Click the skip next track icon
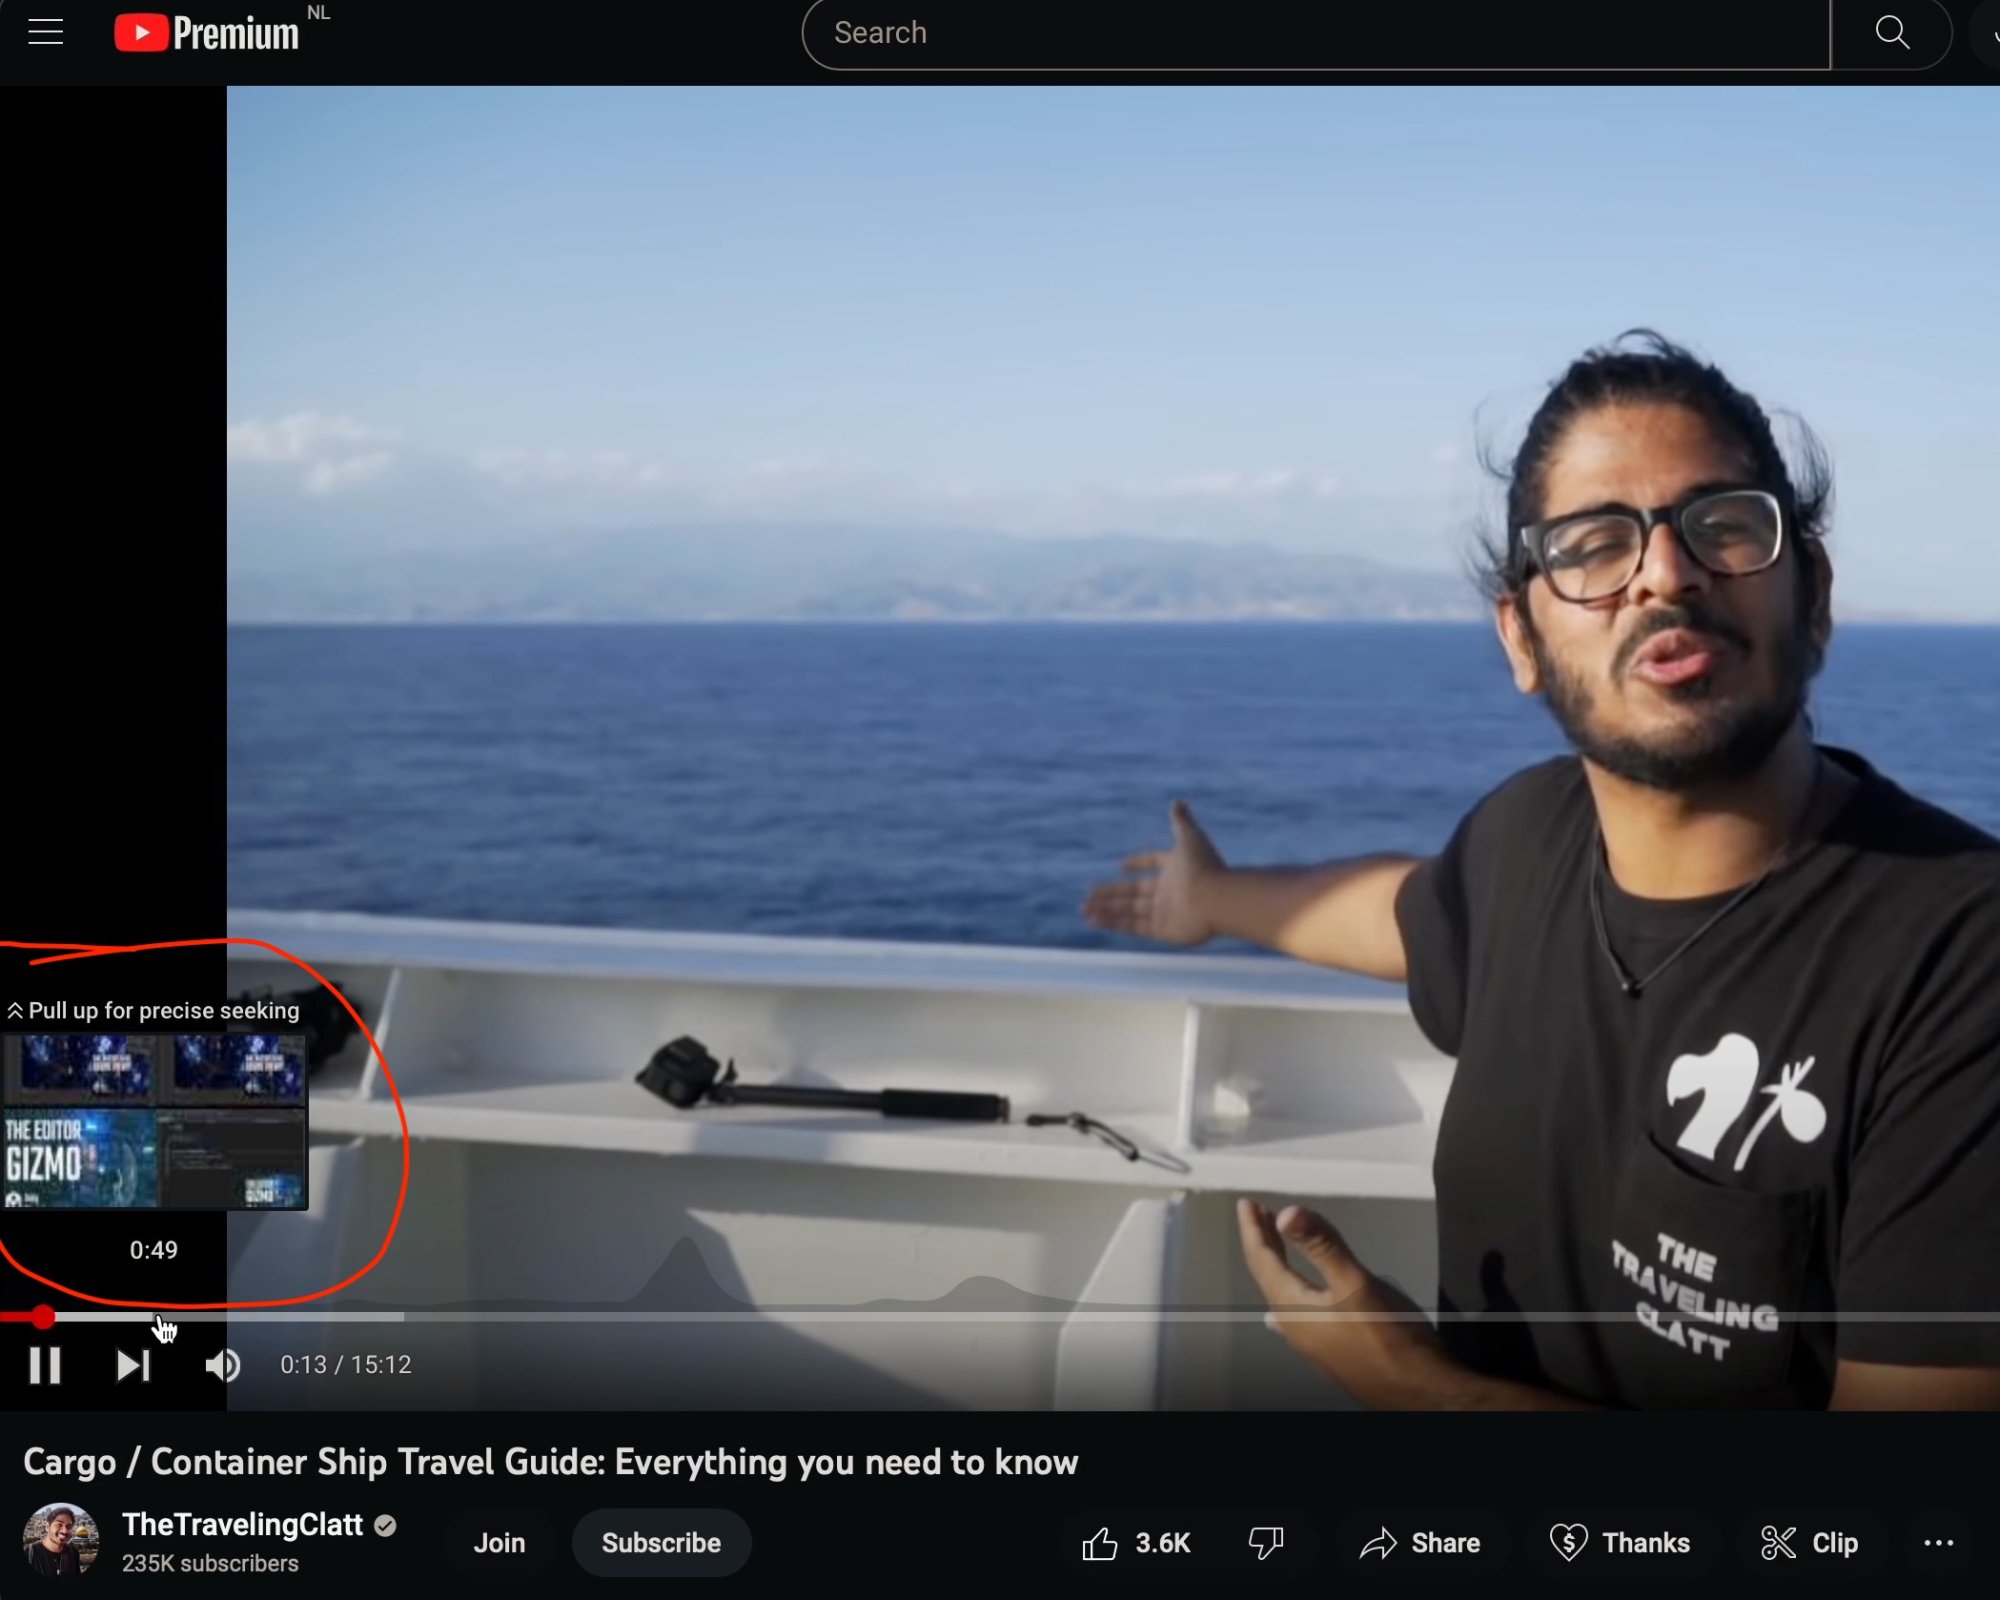The height and width of the screenshot is (1600, 2000). [x=132, y=1365]
